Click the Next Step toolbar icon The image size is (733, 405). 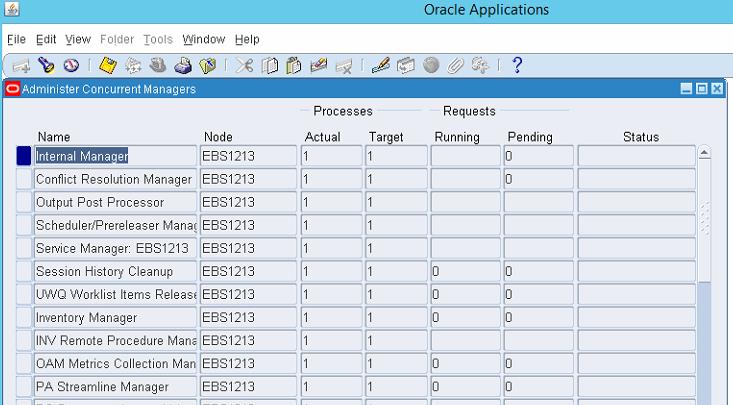coord(133,65)
